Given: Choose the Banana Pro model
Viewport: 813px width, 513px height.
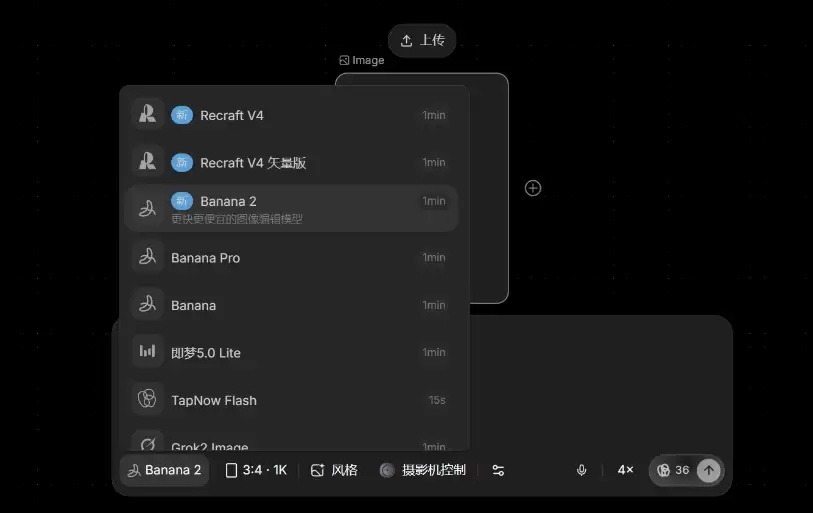Looking at the screenshot, I should click(291, 257).
